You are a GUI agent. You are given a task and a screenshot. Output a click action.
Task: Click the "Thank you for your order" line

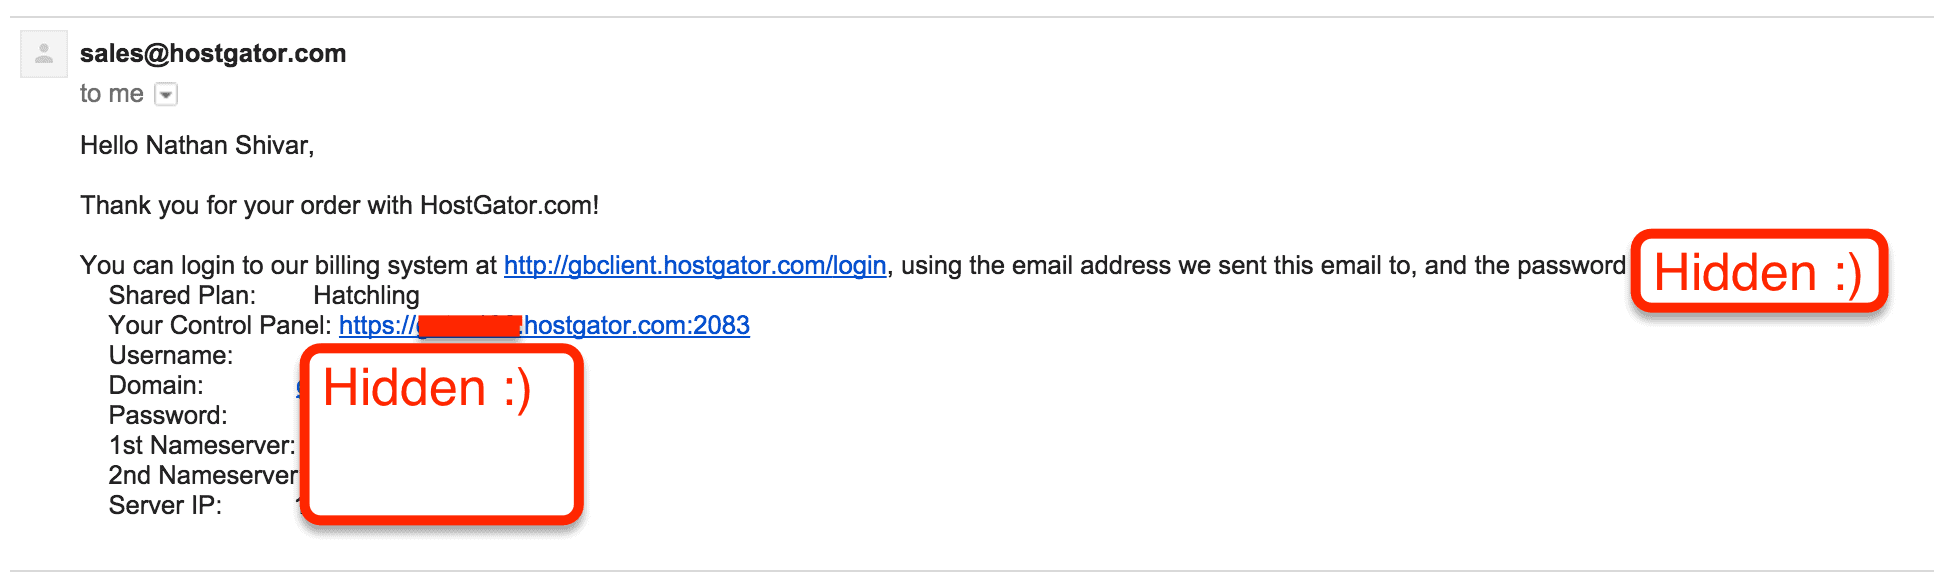339,206
